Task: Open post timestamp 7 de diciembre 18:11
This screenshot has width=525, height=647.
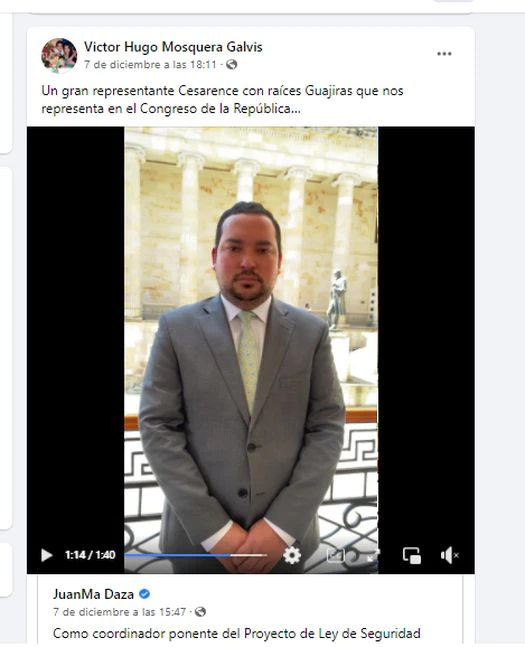Action: pyautogui.click(x=150, y=64)
